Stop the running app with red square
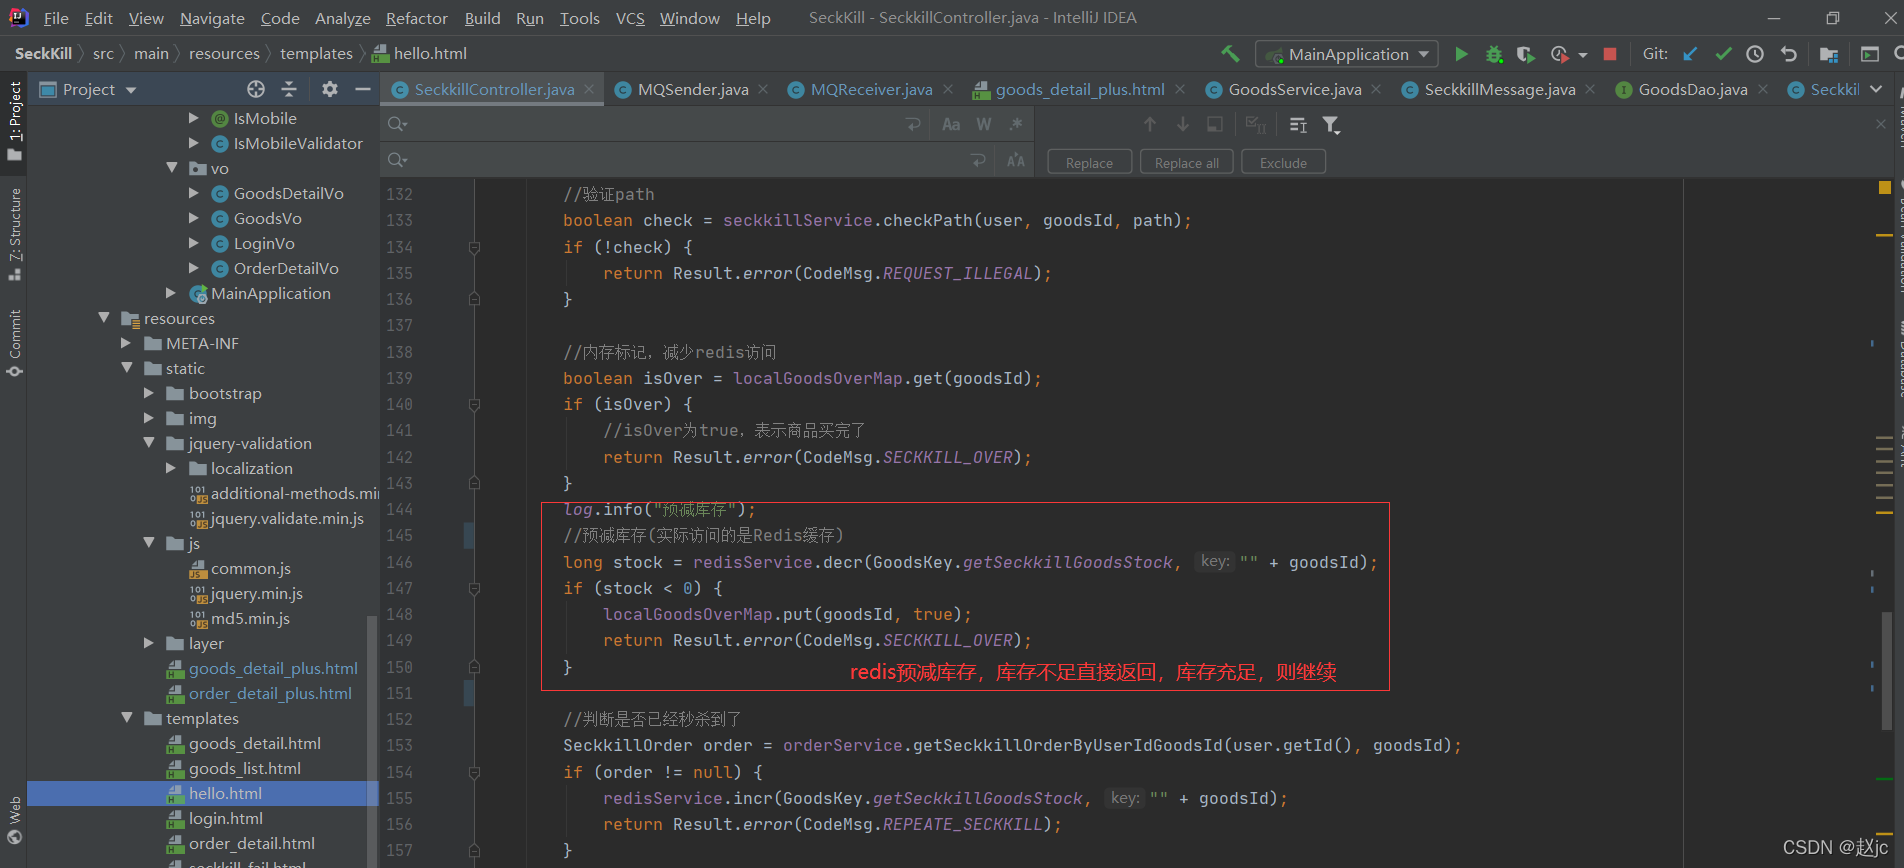This screenshot has height=868, width=1904. [x=1610, y=54]
